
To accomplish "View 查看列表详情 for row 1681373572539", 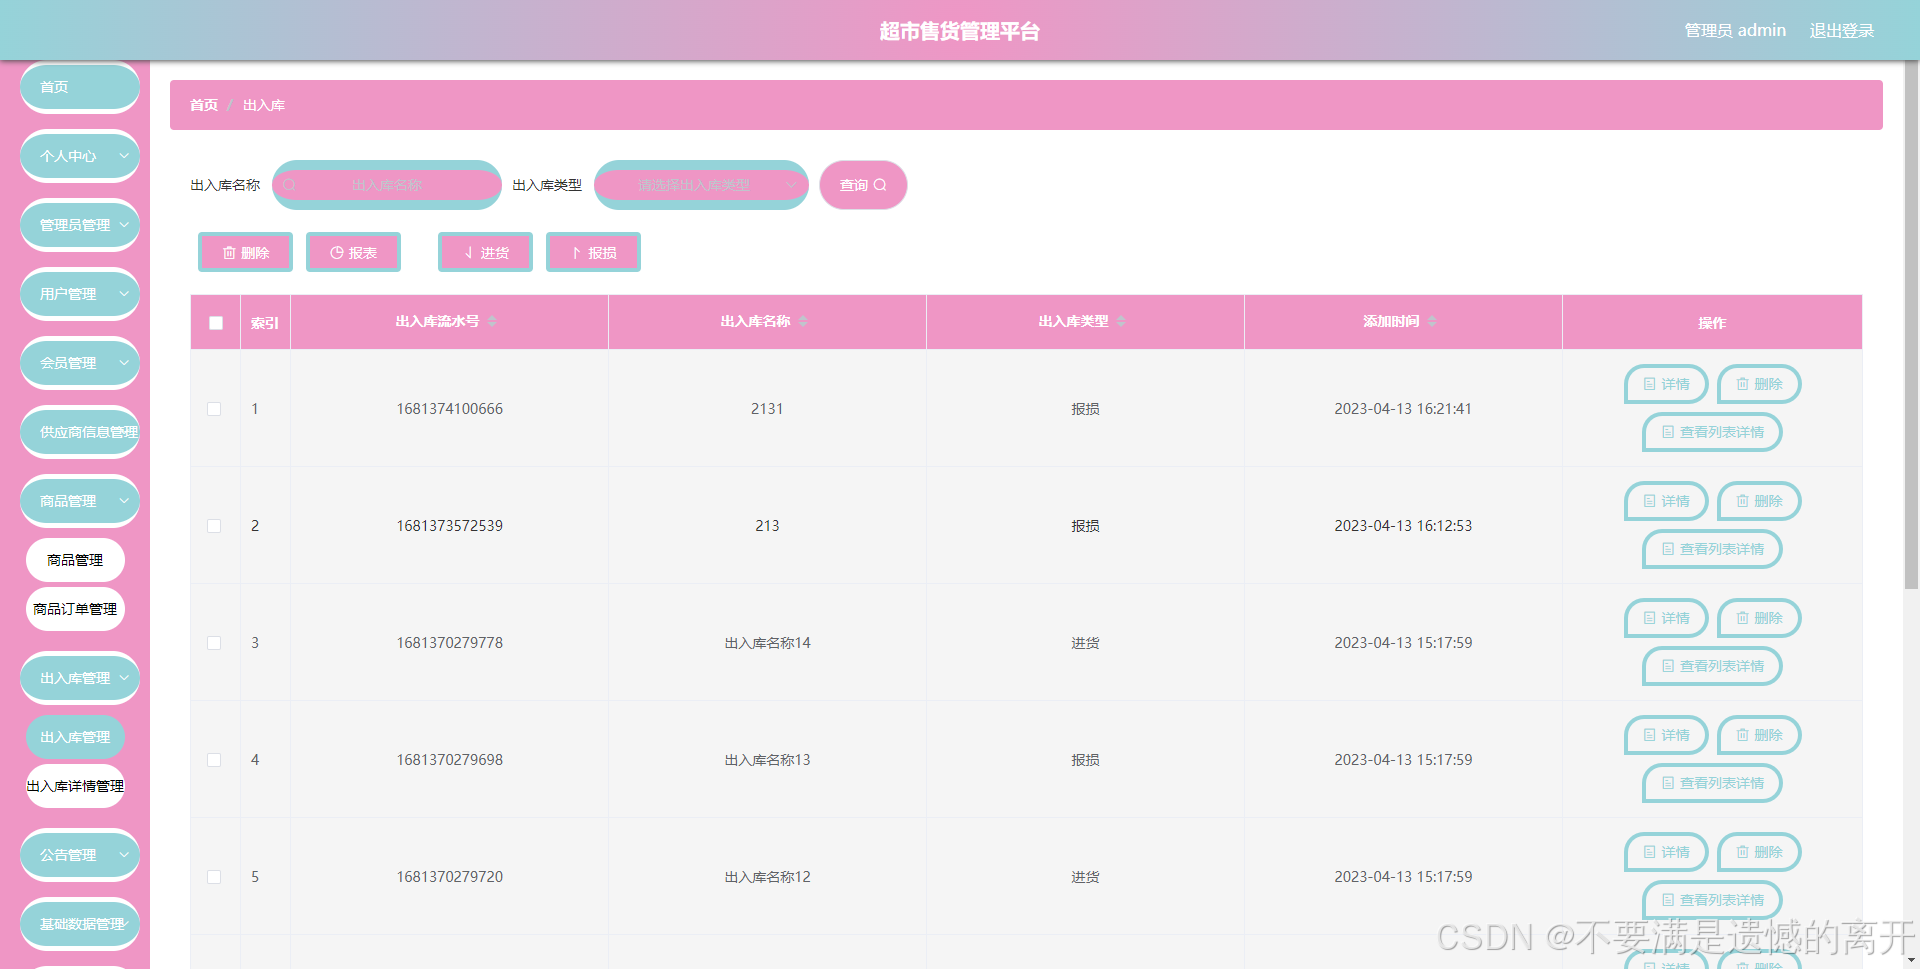I will coord(1712,549).
